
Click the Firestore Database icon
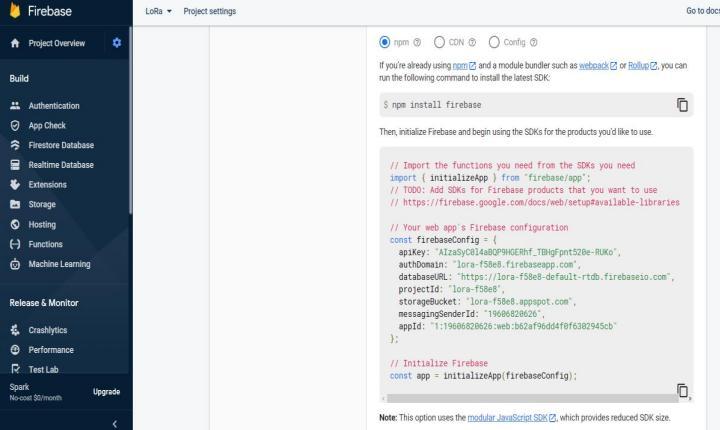click(x=15, y=145)
